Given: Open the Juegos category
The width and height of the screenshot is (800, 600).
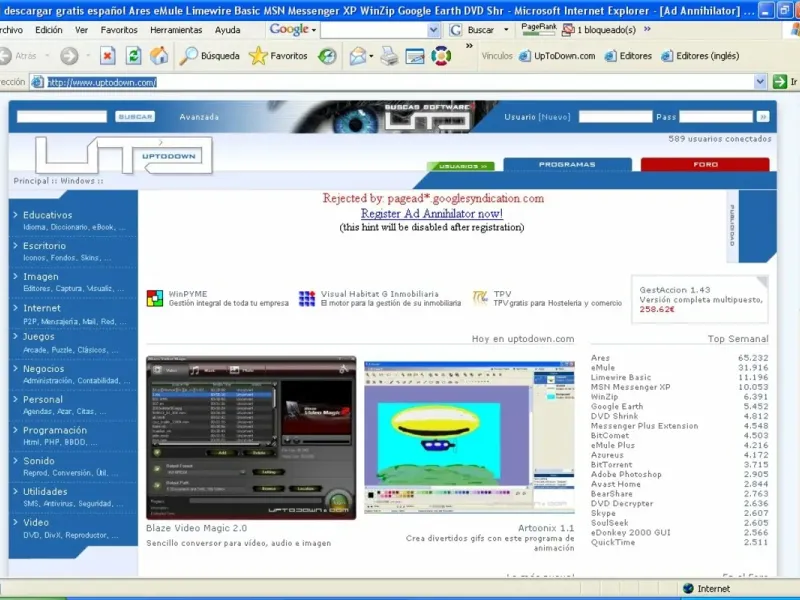Looking at the screenshot, I should click(x=38, y=337).
